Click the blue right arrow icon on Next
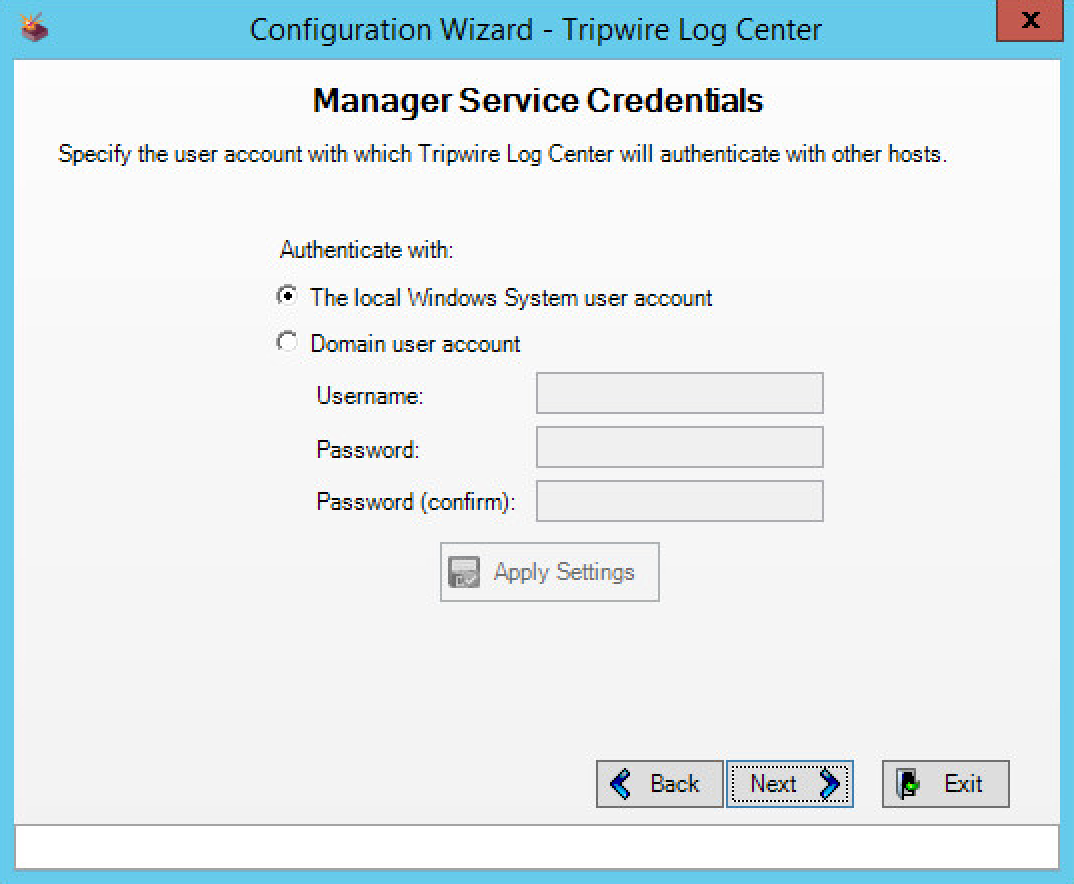The image size is (1074, 884). pos(829,785)
